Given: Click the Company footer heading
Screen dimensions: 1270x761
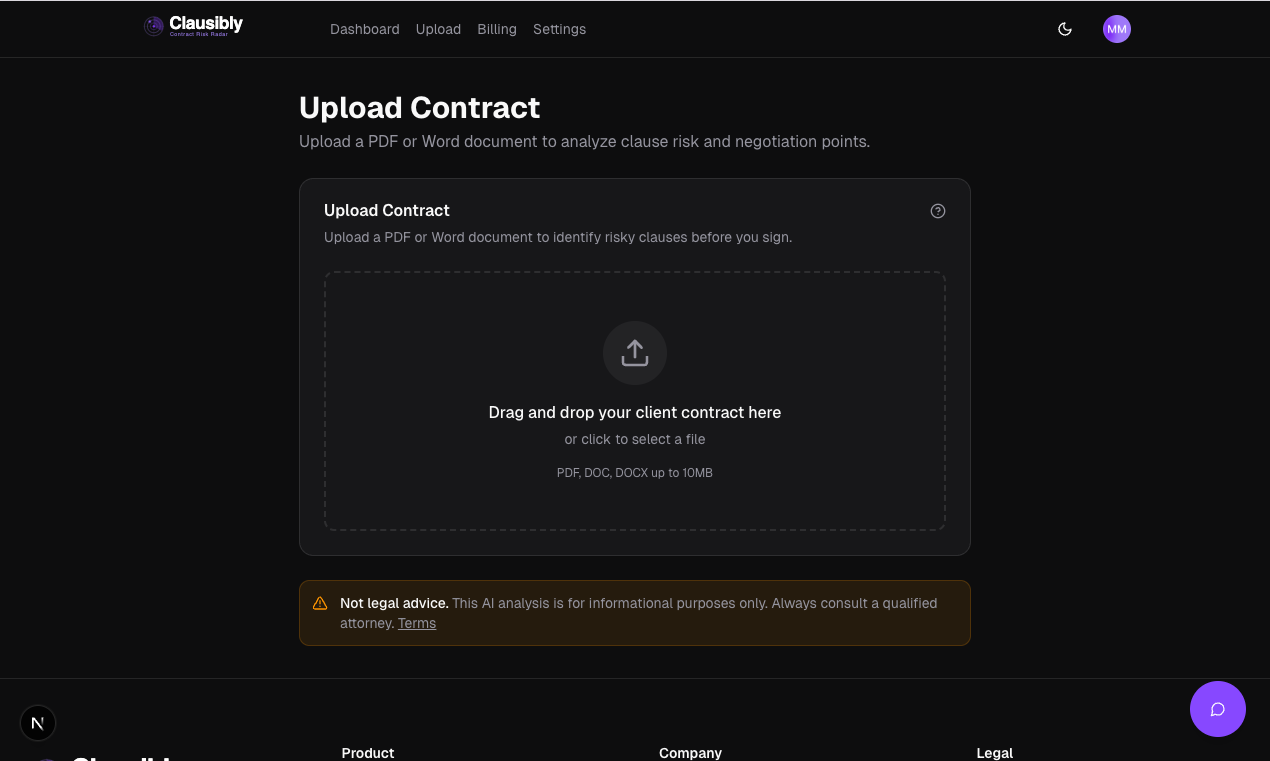Looking at the screenshot, I should pos(690,753).
